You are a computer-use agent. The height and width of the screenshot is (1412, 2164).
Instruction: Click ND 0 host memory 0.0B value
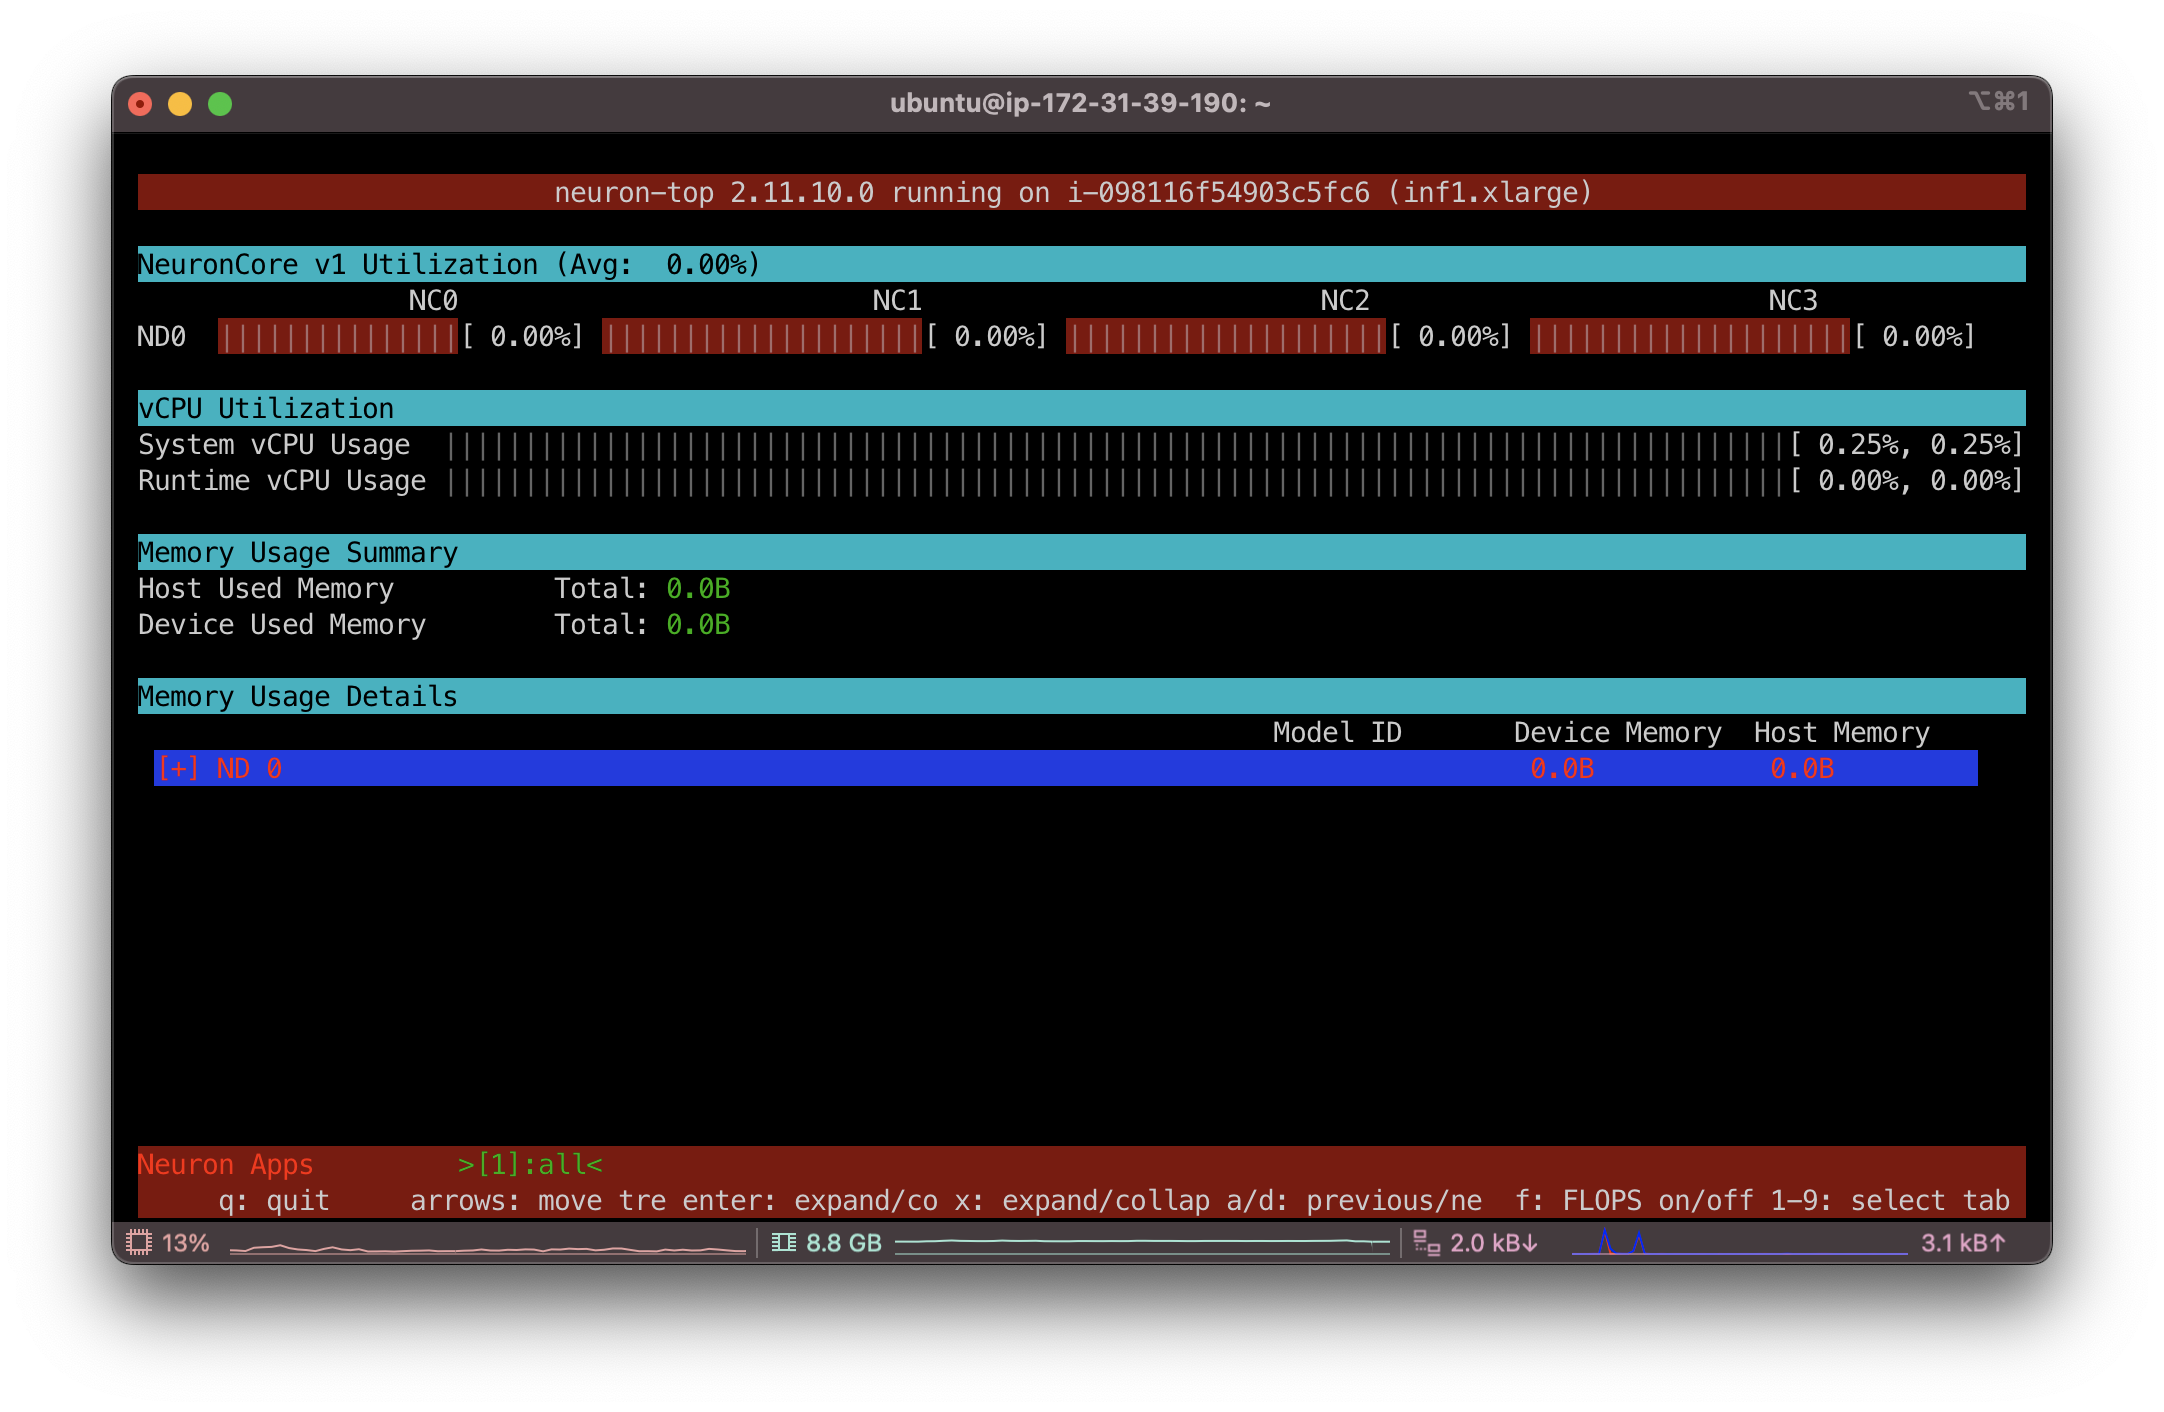pos(1802,769)
